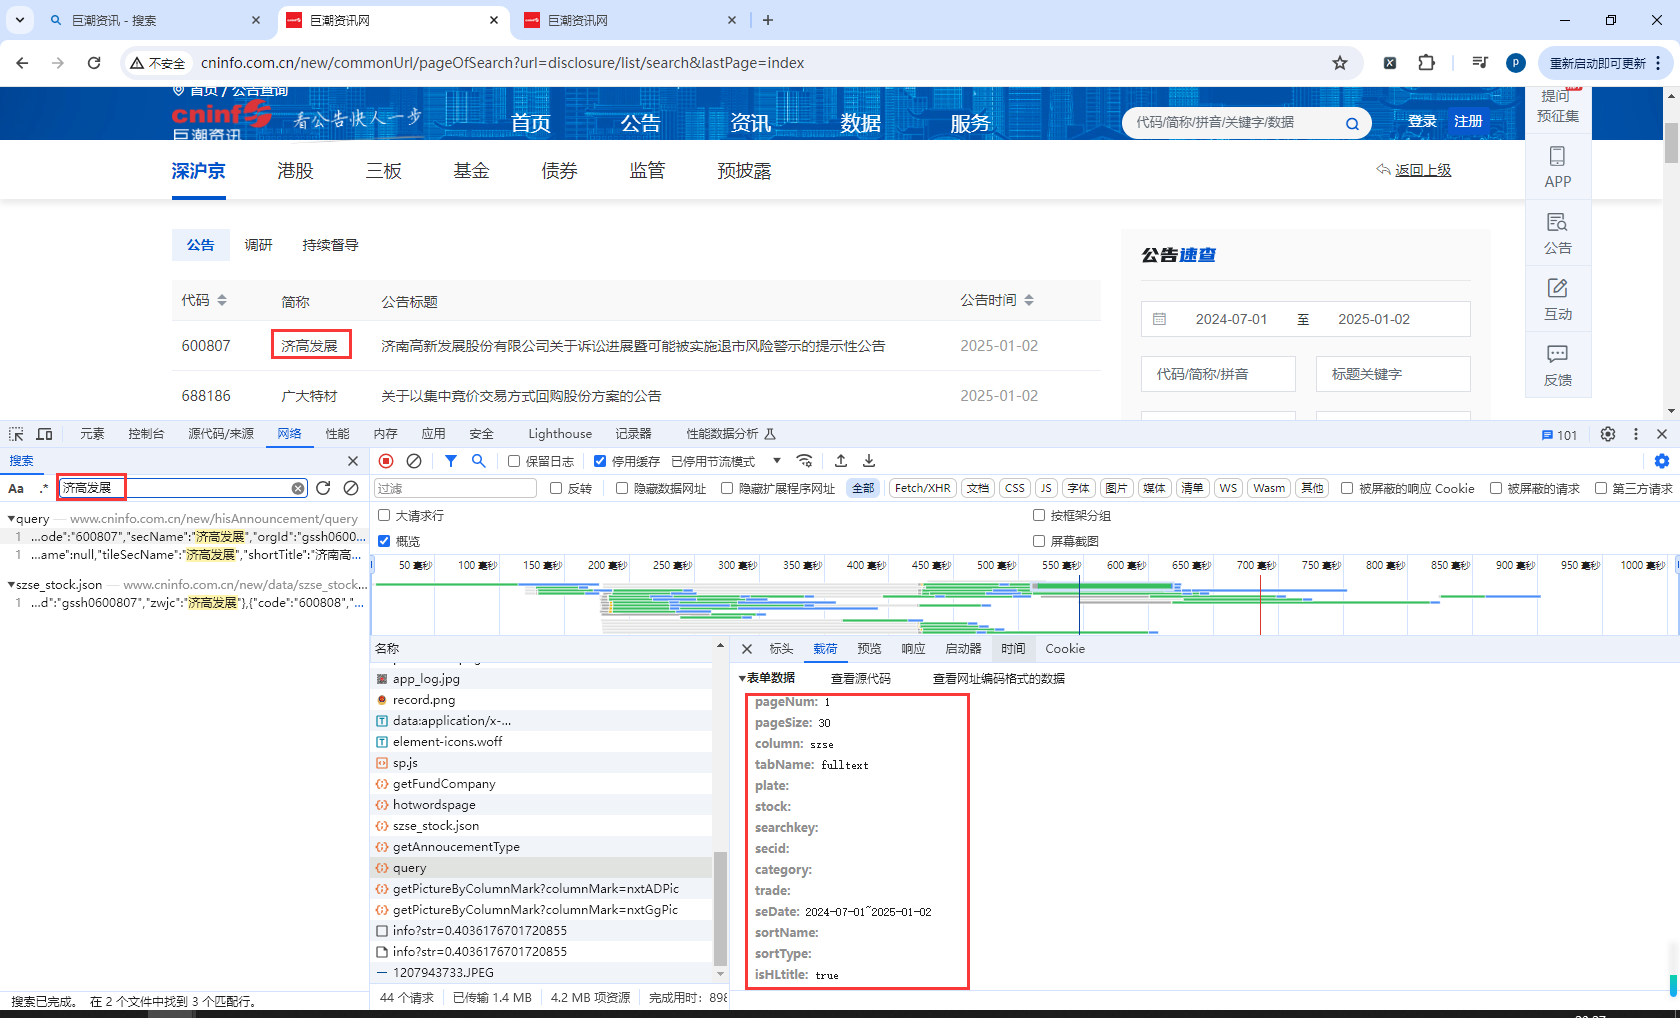Filter requests by JS type
This screenshot has width=1680, height=1018.
click(x=1046, y=488)
